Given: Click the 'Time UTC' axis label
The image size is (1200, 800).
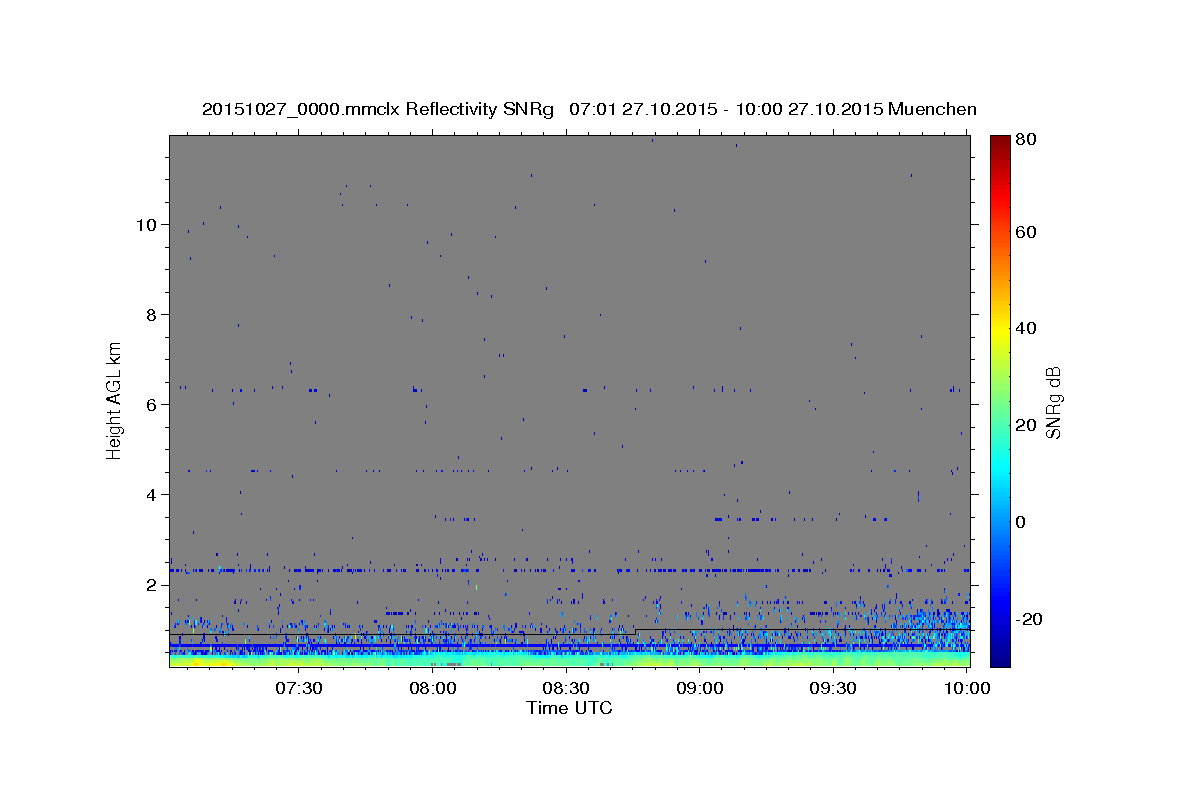Looking at the screenshot, I should click(569, 708).
